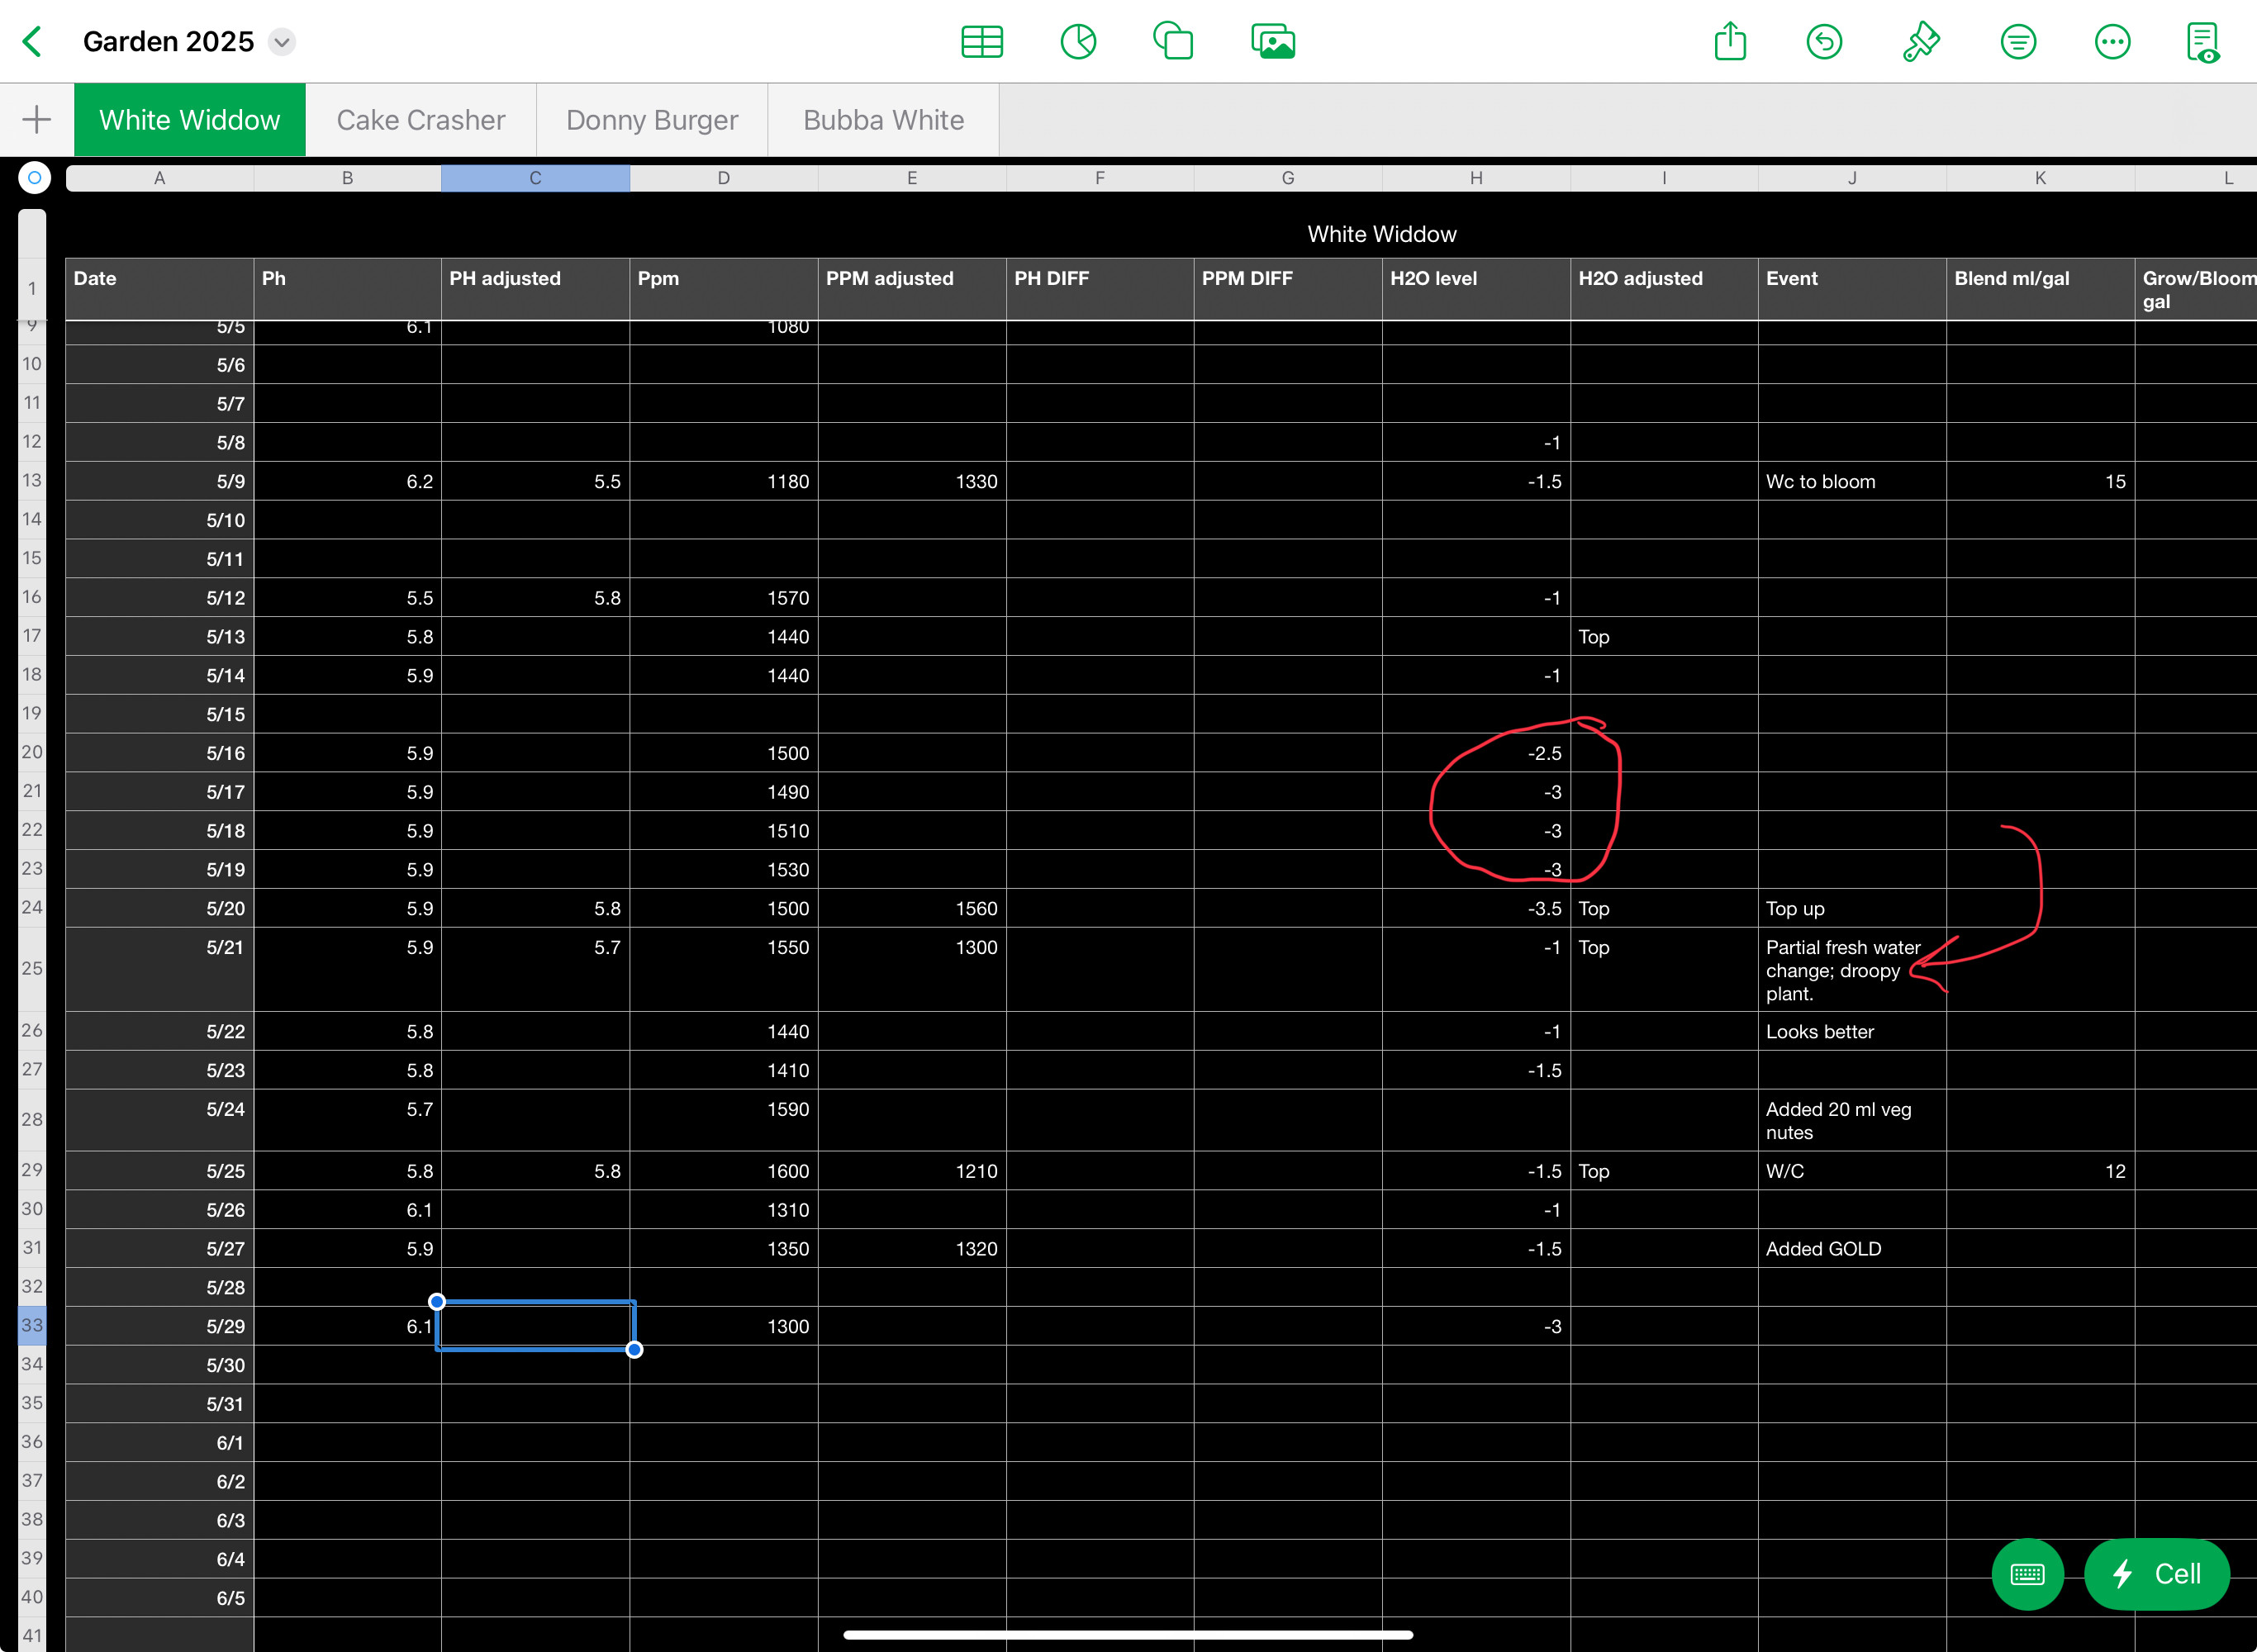Viewport: 2257px width, 1652px height.
Task: Select the "Ph" header cell
Action: click(348, 290)
